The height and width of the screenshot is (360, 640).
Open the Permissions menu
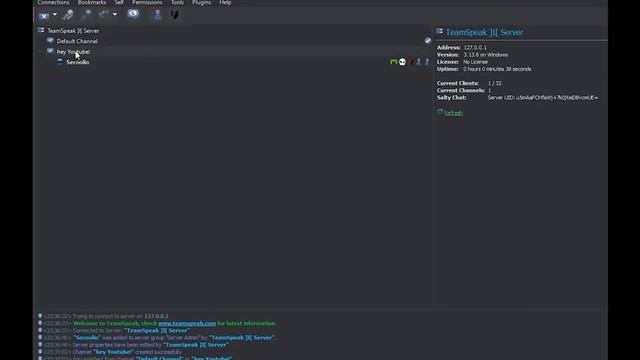147,2
